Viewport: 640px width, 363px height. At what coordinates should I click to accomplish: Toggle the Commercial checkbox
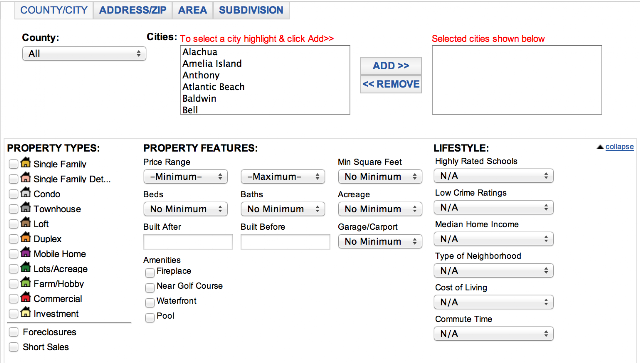pos(13,298)
